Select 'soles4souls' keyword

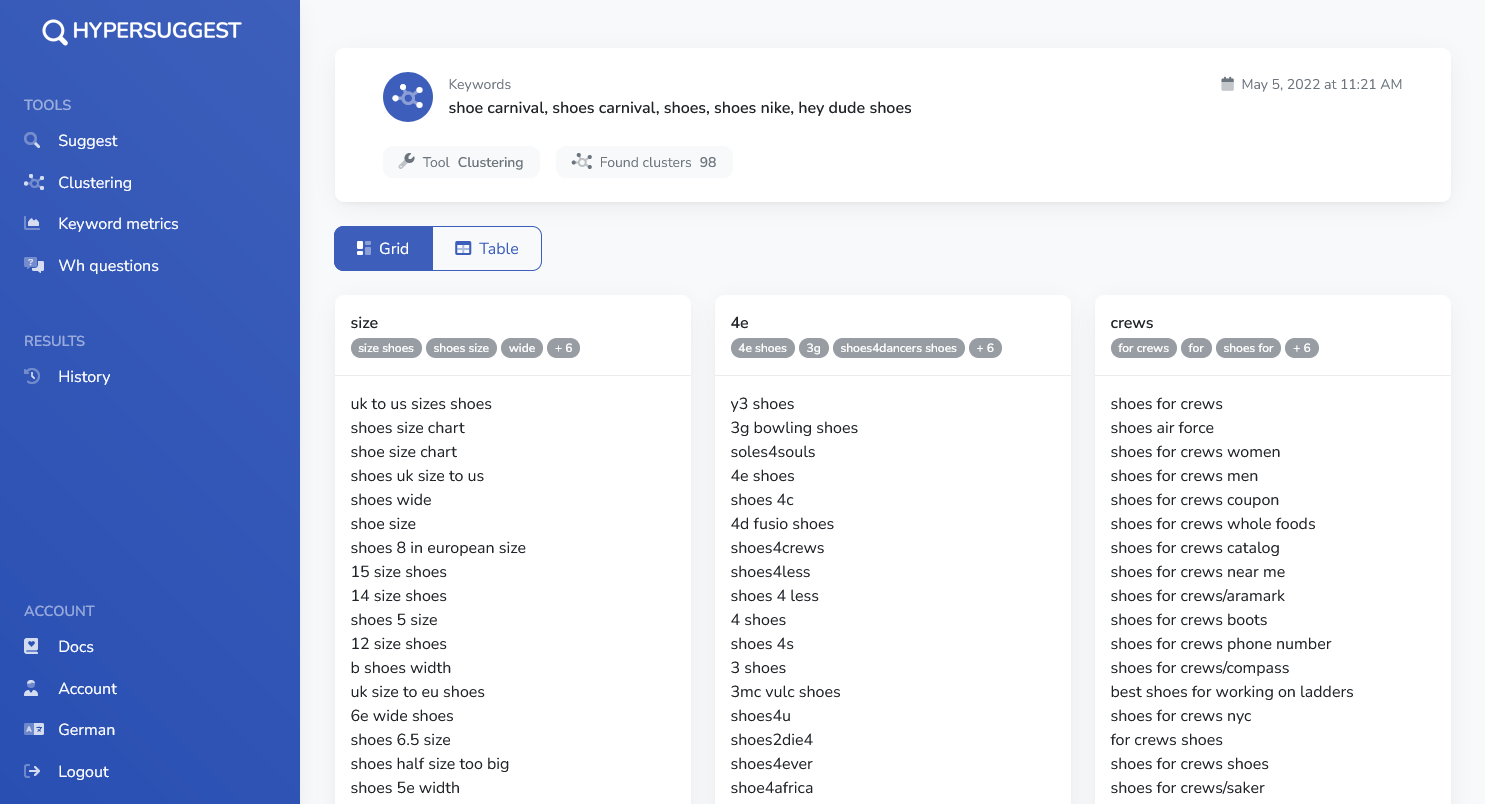coord(773,452)
